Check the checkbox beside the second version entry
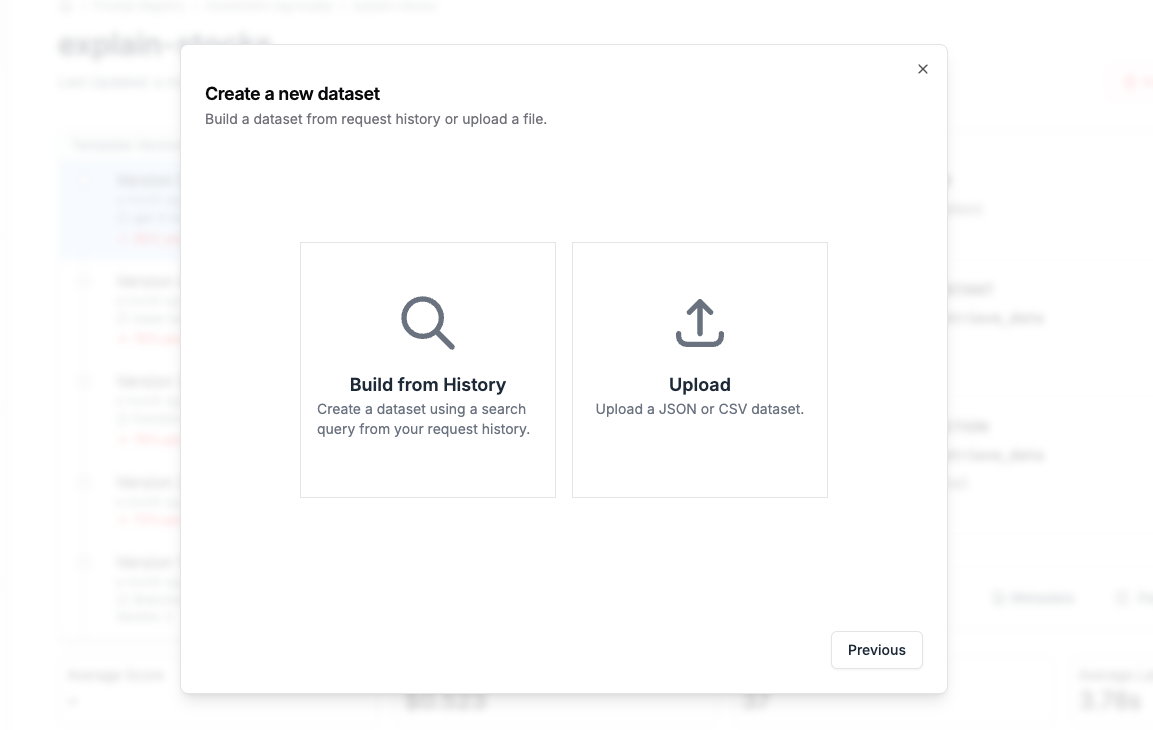1153x730 pixels. click(84, 281)
